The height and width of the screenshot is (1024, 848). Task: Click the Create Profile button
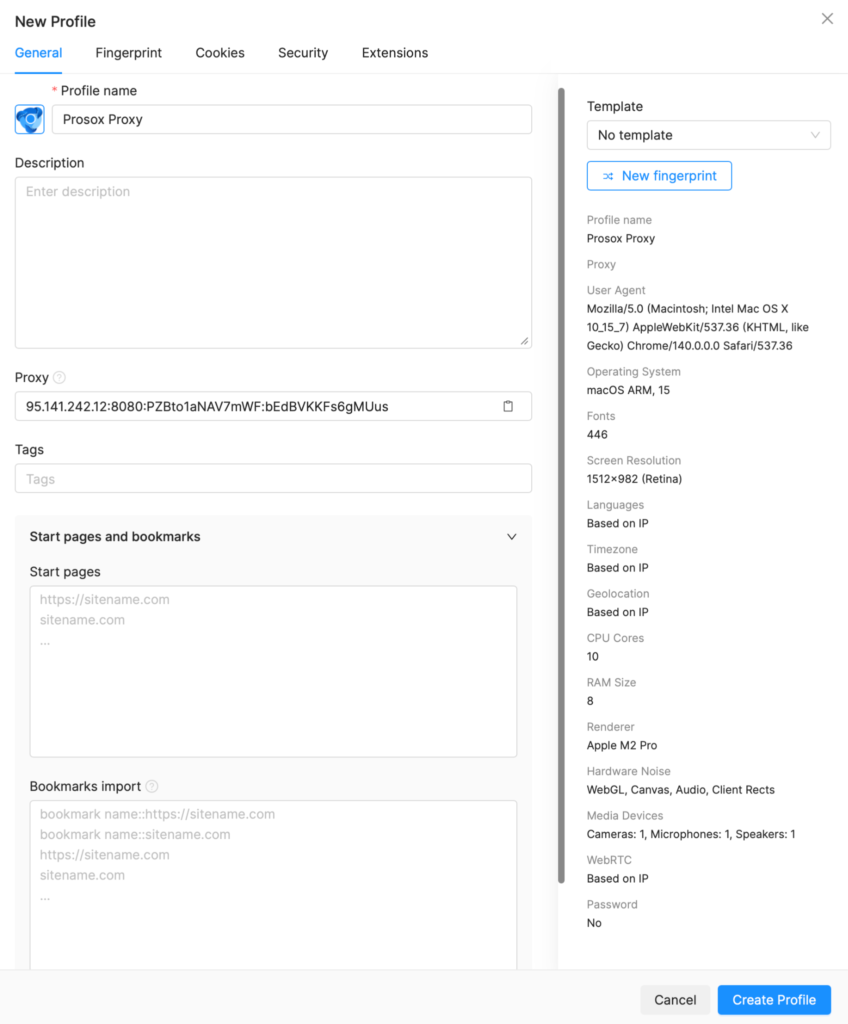774,1000
